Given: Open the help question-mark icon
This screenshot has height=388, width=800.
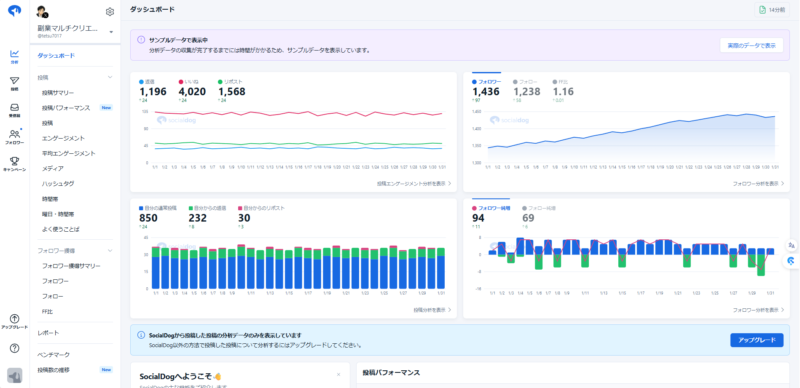Looking at the screenshot, I should (14, 348).
